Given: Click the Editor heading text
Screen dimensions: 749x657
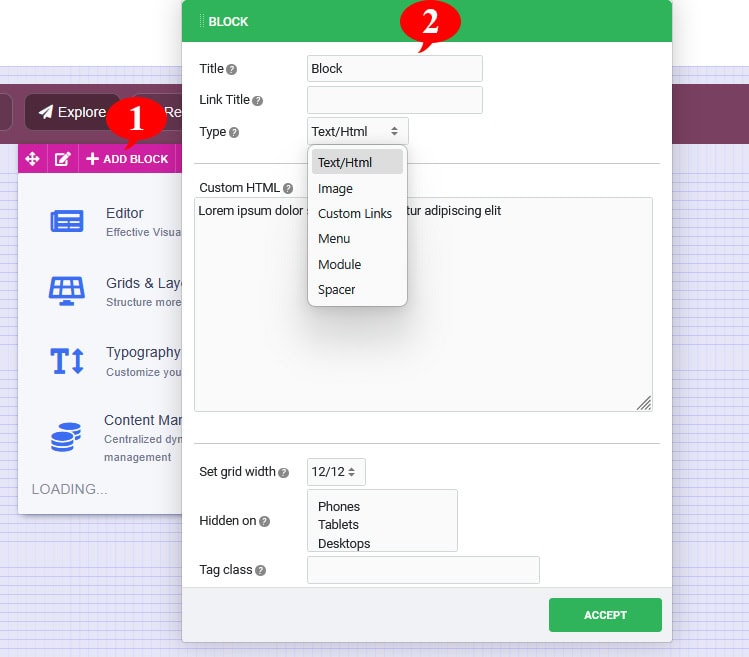Looking at the screenshot, I should tap(125, 213).
